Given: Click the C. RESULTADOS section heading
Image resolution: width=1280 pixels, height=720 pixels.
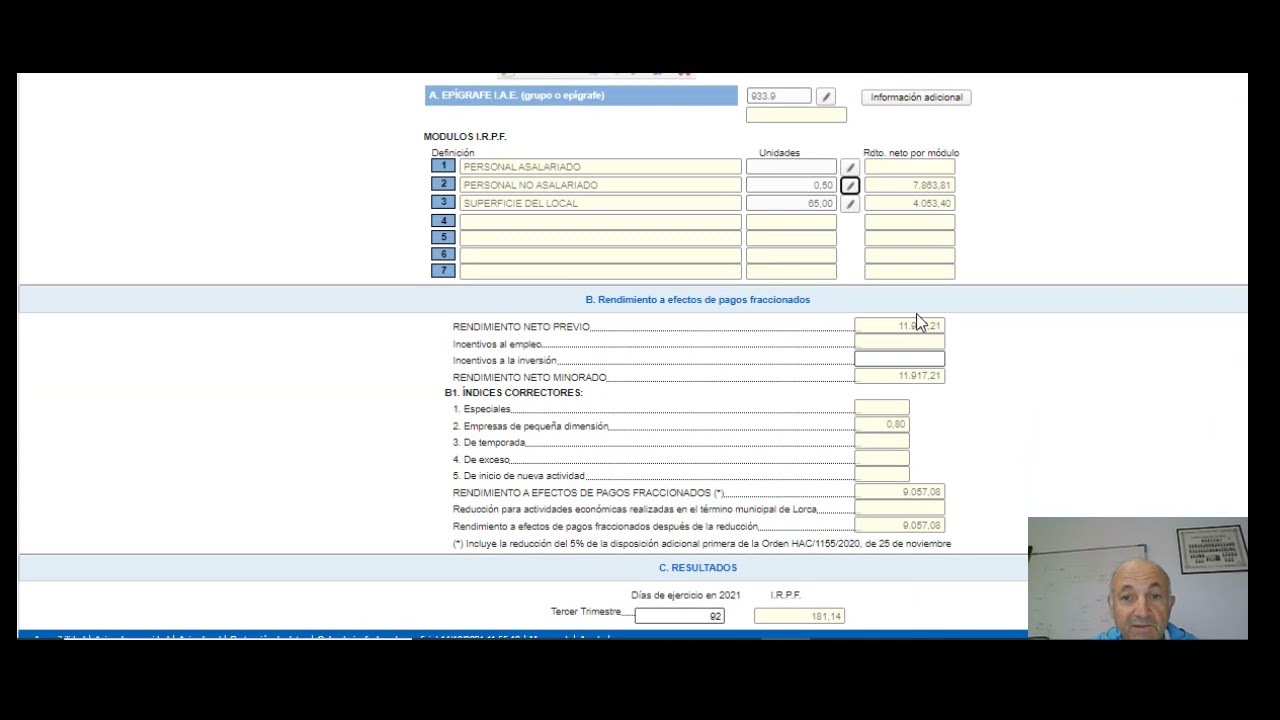Looking at the screenshot, I should [x=698, y=568].
